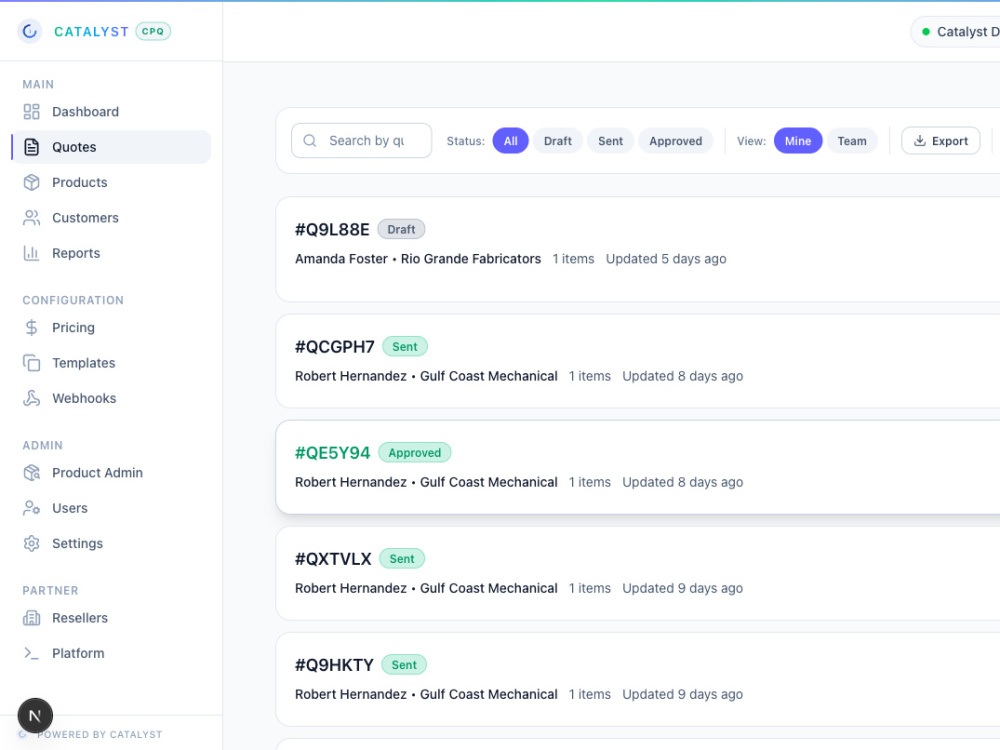Open the Webhooks configuration
The image size is (1000, 750).
point(111,399)
